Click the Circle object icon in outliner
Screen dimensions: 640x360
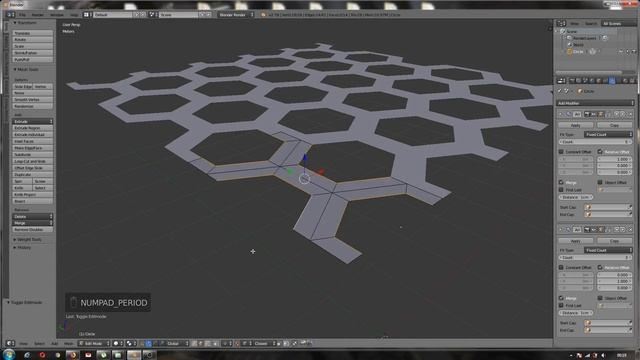[570, 52]
